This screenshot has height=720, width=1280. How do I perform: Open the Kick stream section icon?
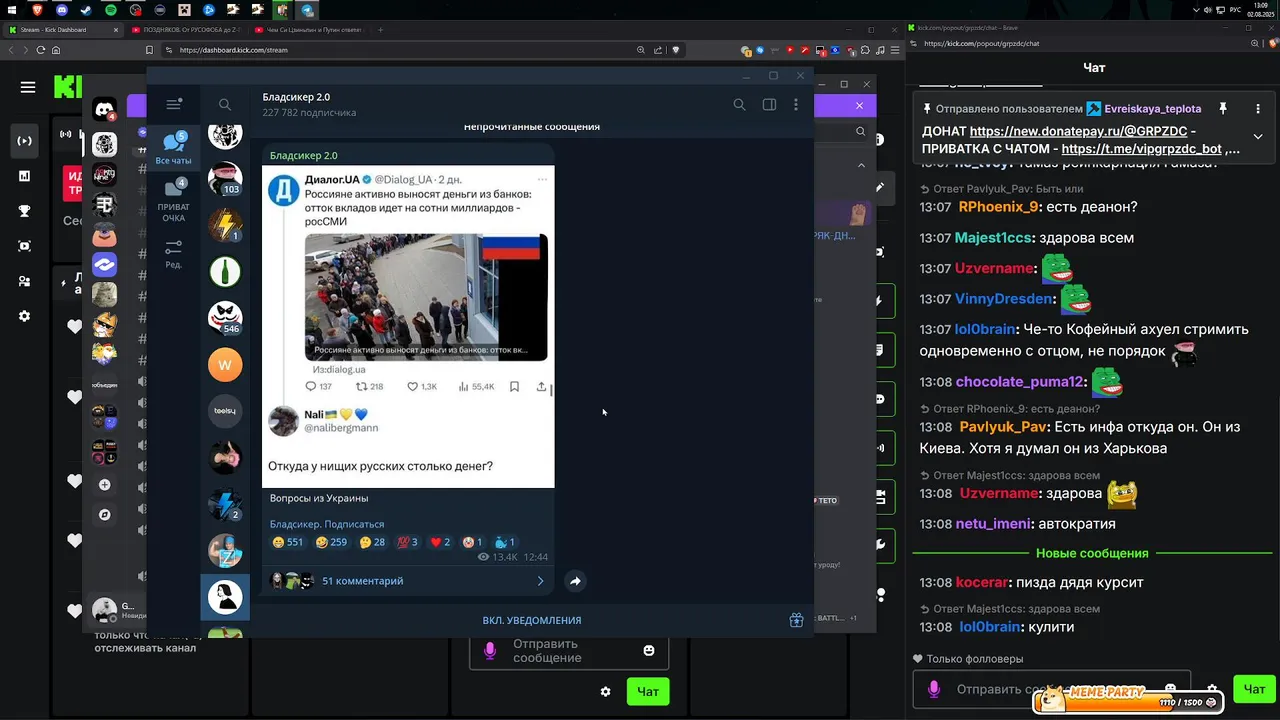click(25, 141)
